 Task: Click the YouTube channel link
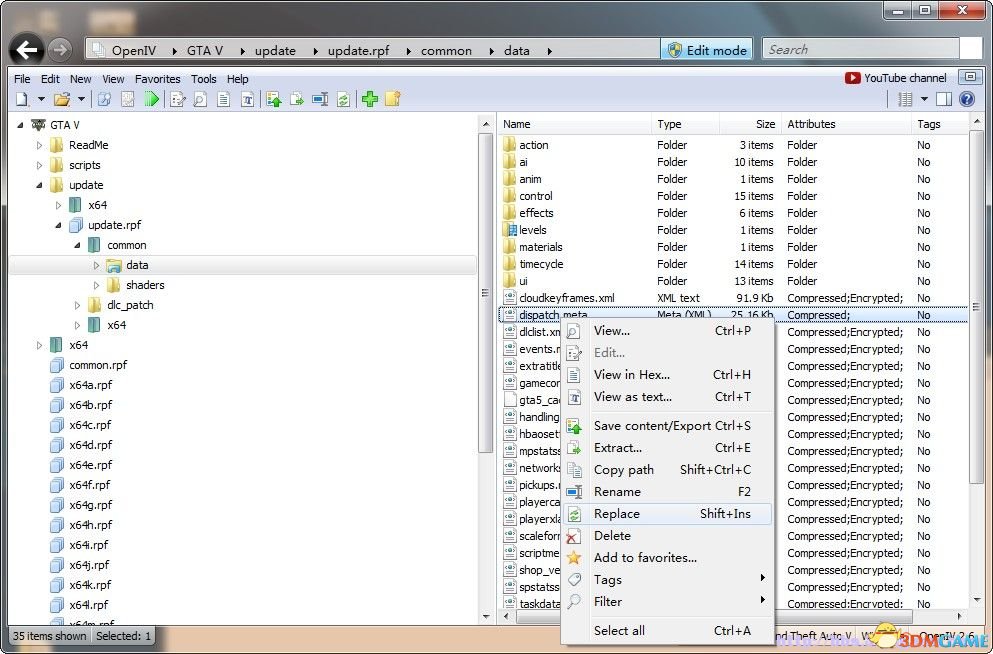(x=895, y=78)
